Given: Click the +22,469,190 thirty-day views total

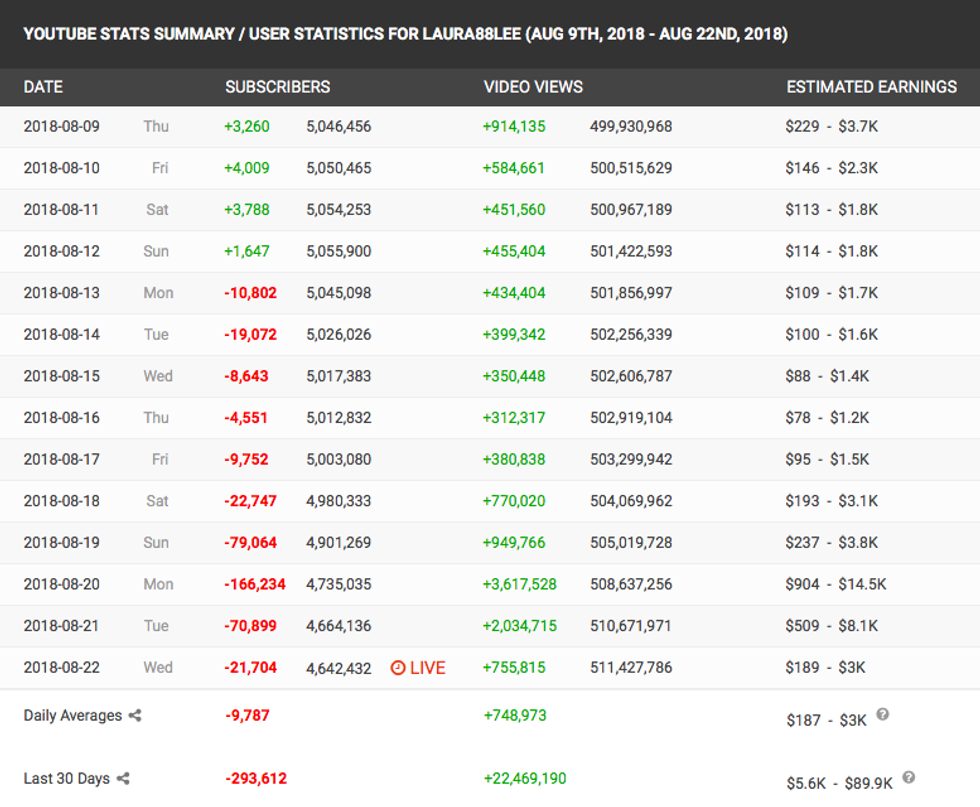Looking at the screenshot, I should click(525, 779).
